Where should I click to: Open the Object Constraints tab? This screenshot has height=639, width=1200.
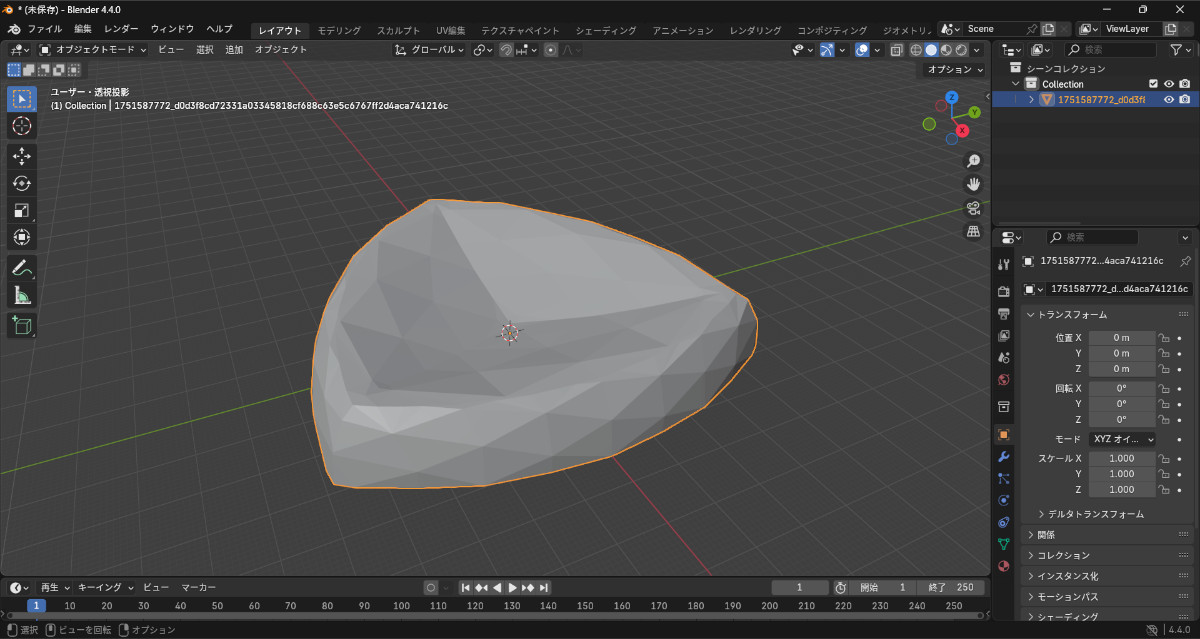(1004, 522)
